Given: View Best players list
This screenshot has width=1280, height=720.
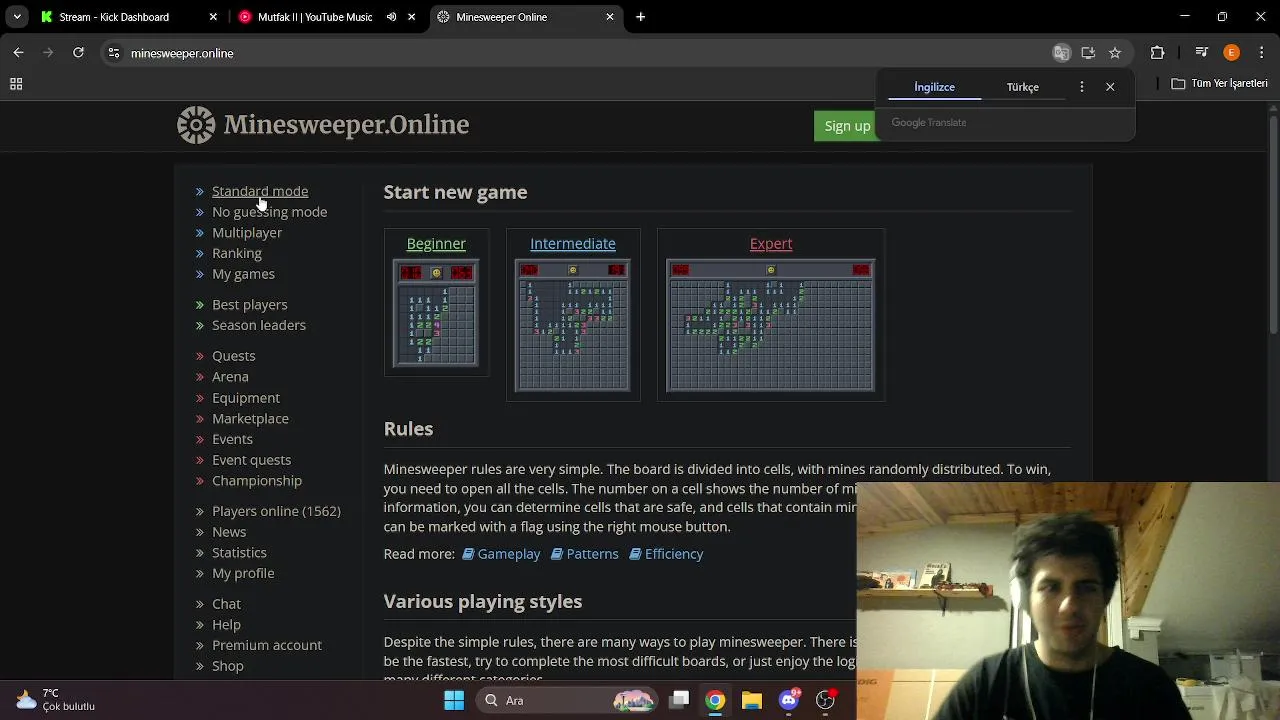Looking at the screenshot, I should 249,305.
